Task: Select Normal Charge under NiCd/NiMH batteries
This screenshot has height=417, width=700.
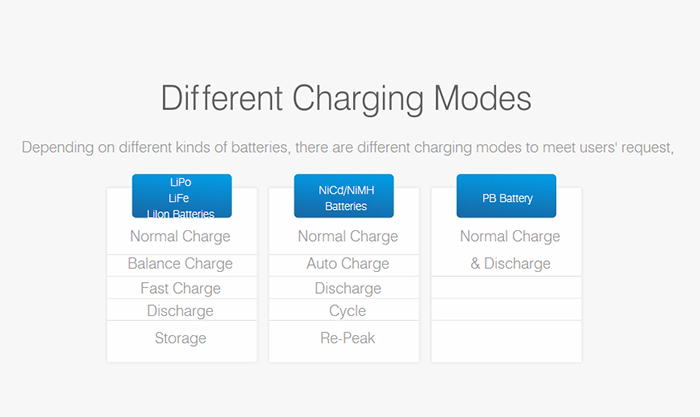Action: coord(347,237)
